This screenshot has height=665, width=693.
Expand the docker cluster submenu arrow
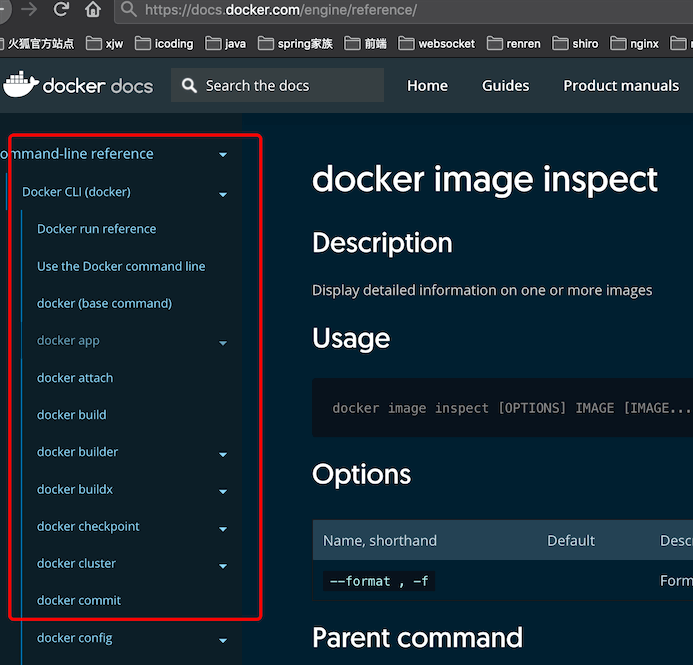pyautogui.click(x=223, y=566)
